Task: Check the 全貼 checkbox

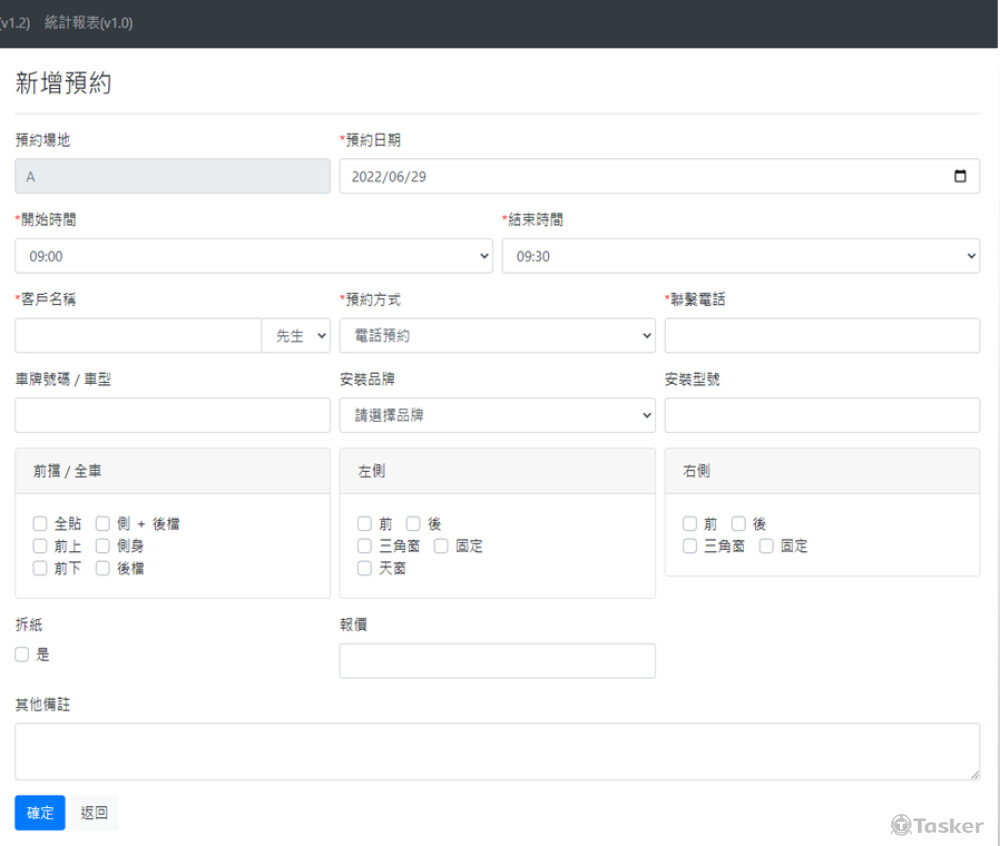Action: tap(40, 524)
